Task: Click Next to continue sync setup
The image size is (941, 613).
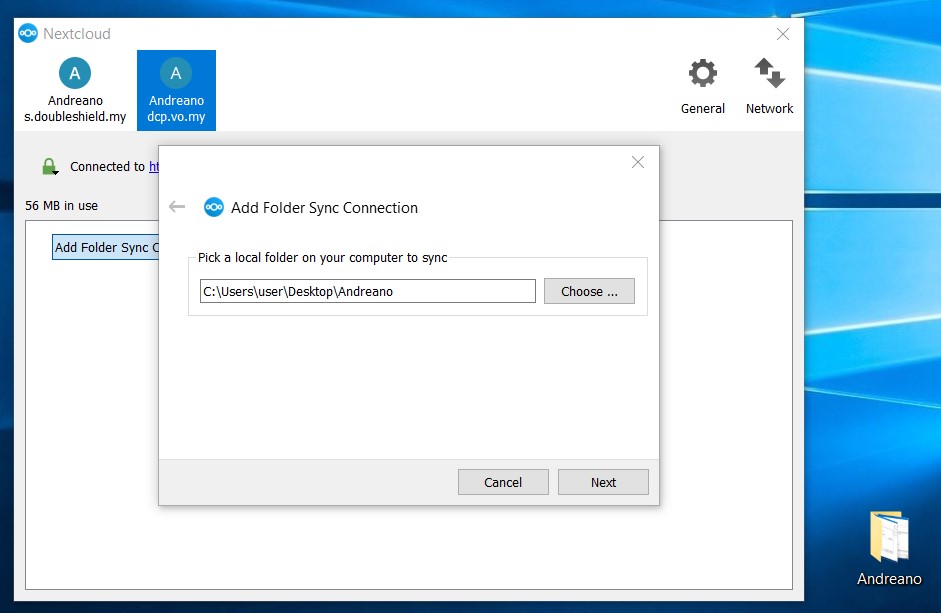Action: point(603,482)
